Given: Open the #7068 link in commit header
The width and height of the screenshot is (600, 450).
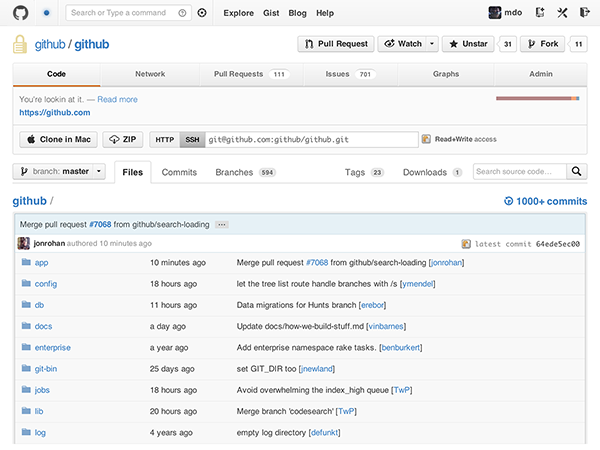Looking at the screenshot, I should click(x=100, y=225).
